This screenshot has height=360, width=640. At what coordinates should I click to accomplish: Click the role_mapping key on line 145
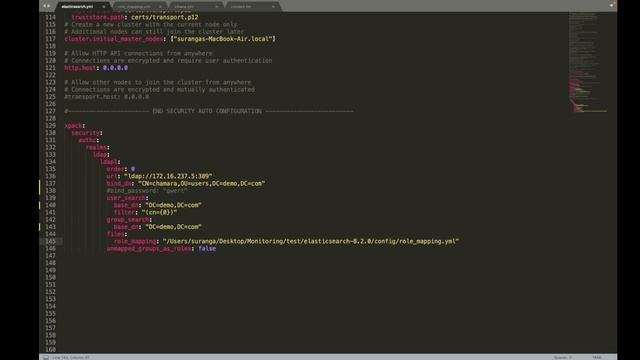(x=135, y=241)
